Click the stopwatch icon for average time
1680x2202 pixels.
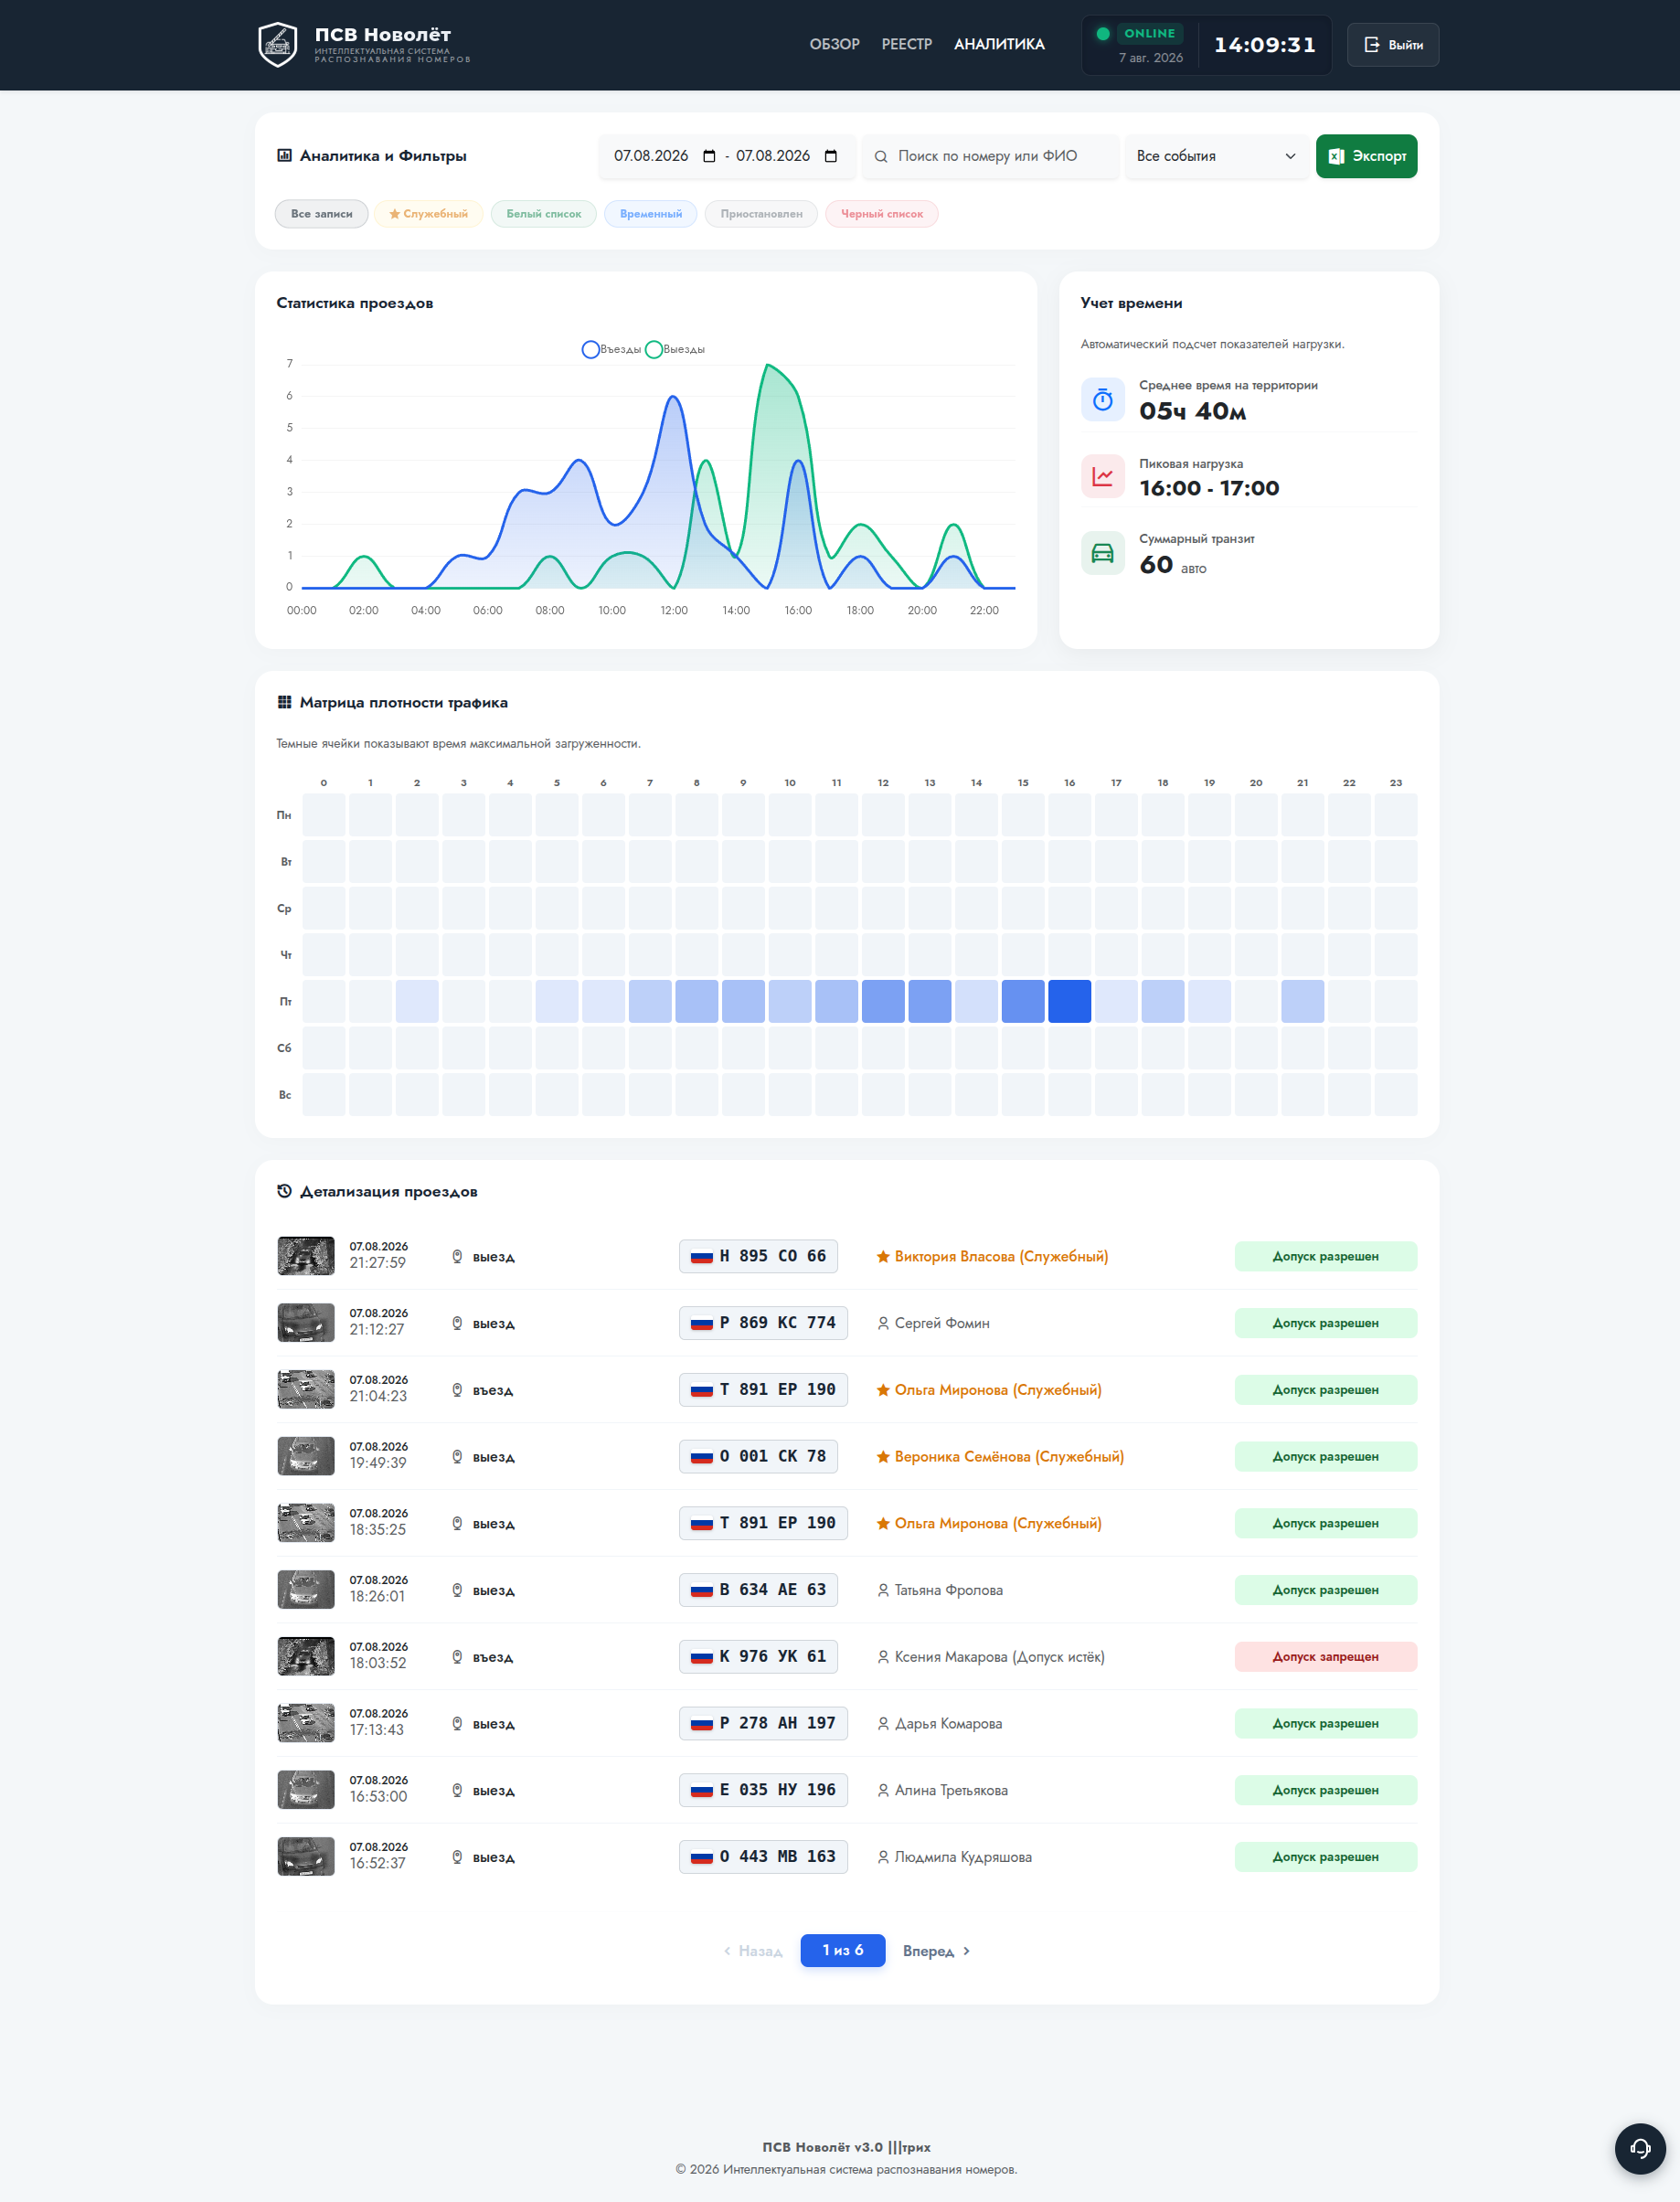coord(1102,400)
